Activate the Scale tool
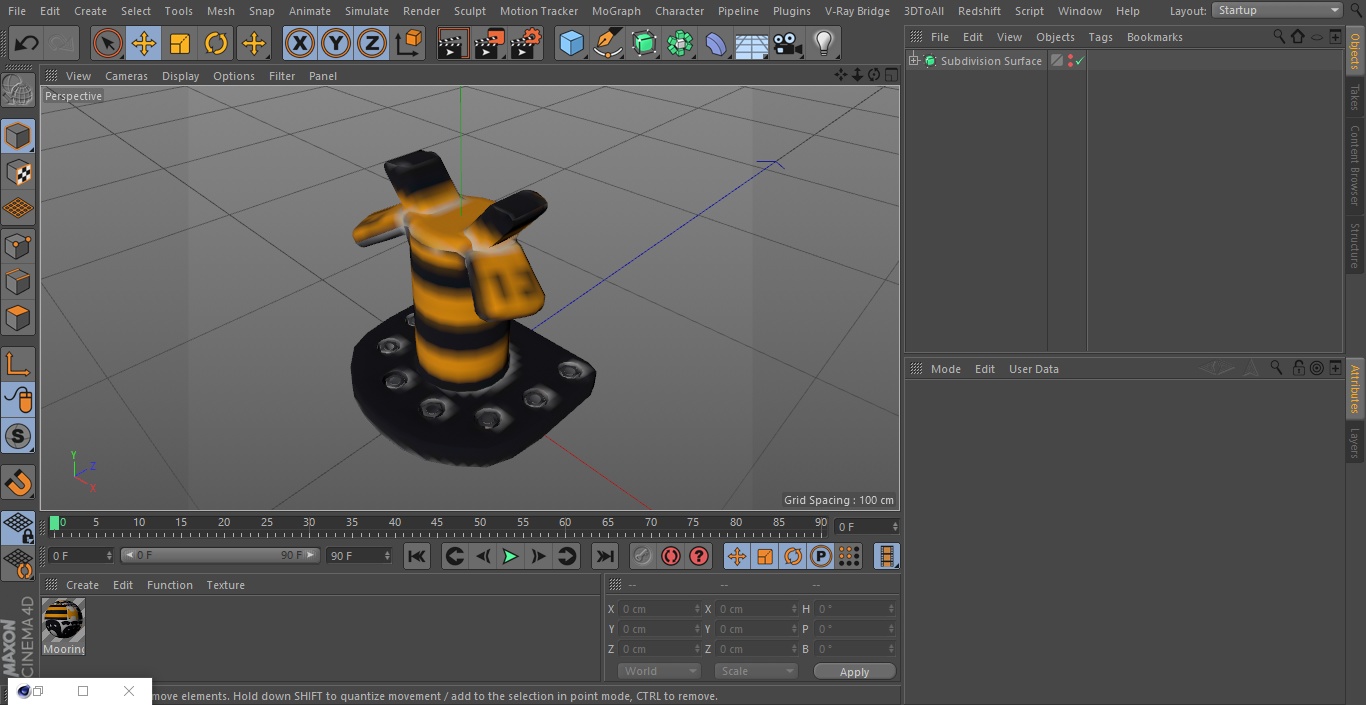Image resolution: width=1366 pixels, height=705 pixels. (x=180, y=43)
